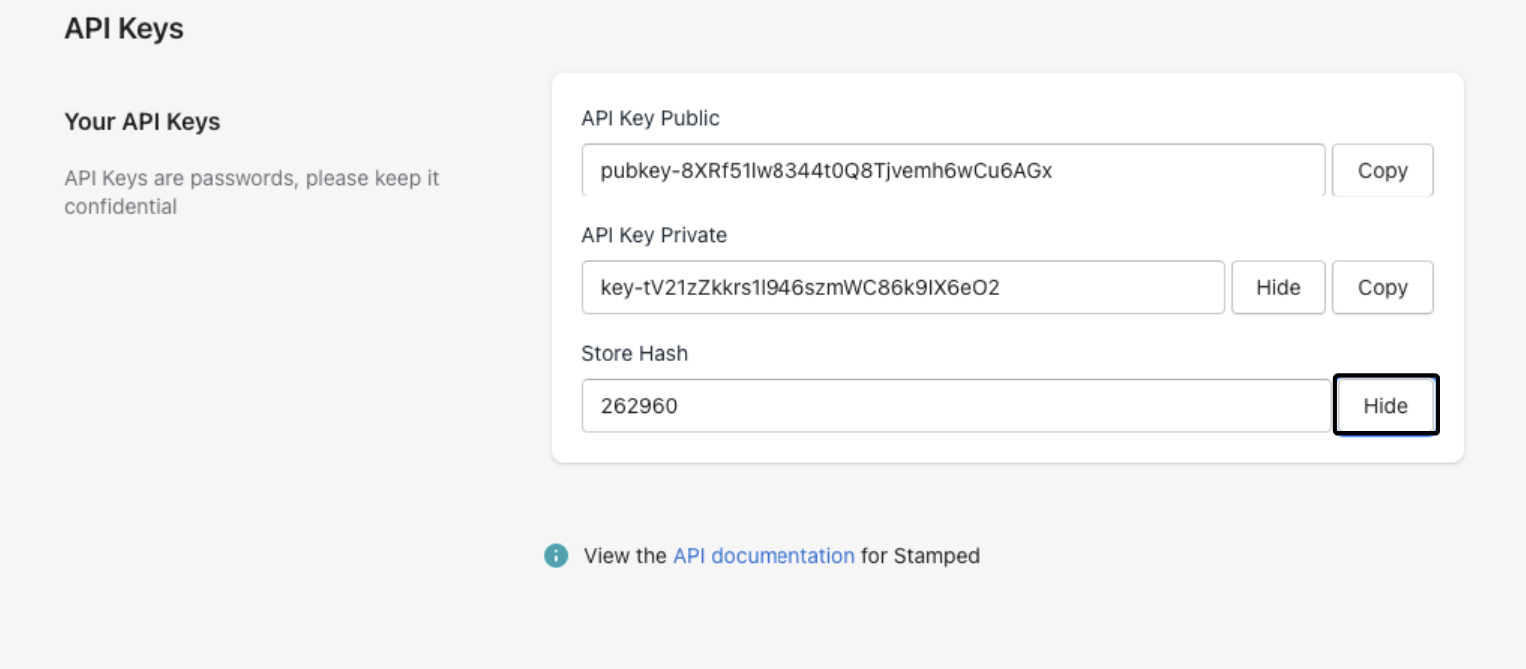Click the "for Stamped" text after the link

tap(920, 556)
